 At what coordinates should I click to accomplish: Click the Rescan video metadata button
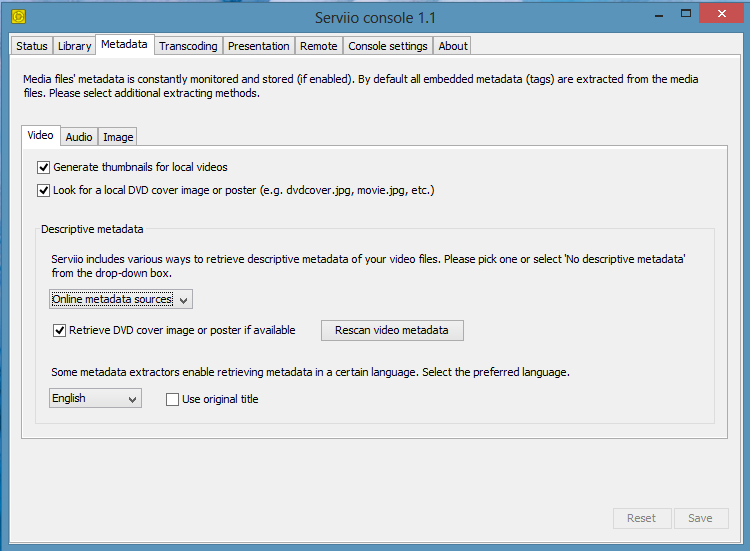click(x=392, y=330)
